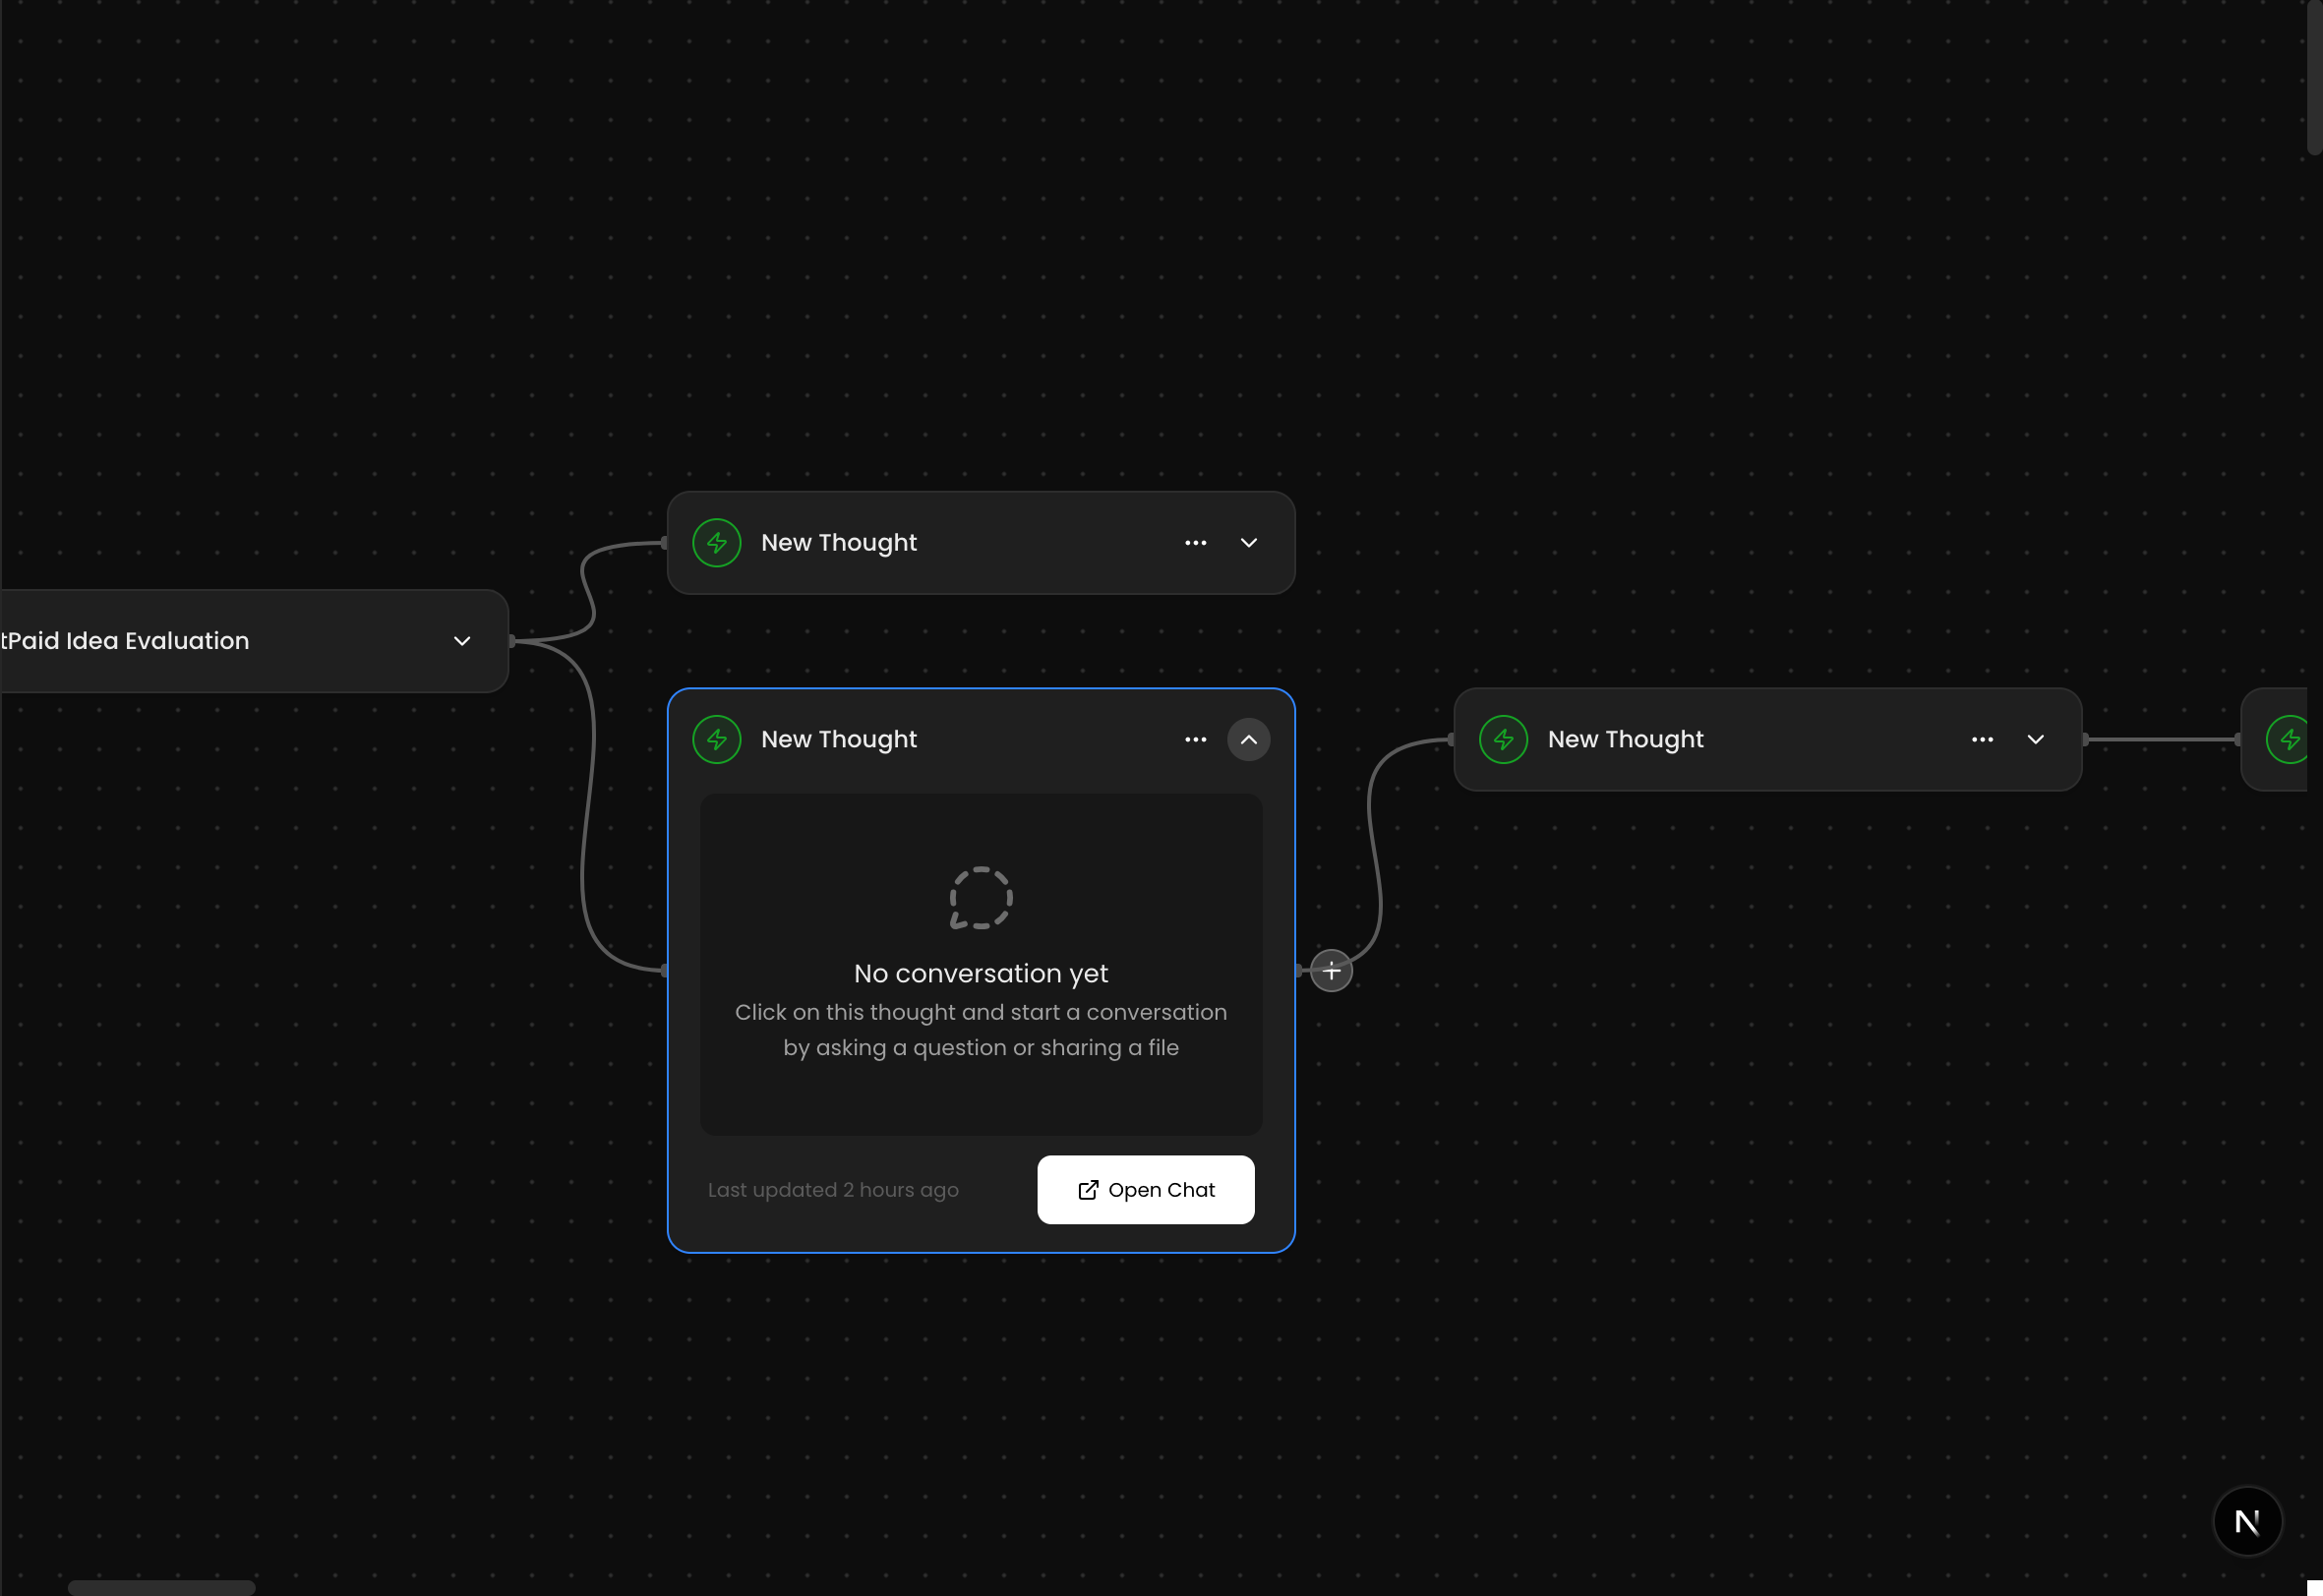Image resolution: width=2323 pixels, height=1596 pixels.
Task: Open the more options menu on the top New Thought node
Action: (1196, 542)
